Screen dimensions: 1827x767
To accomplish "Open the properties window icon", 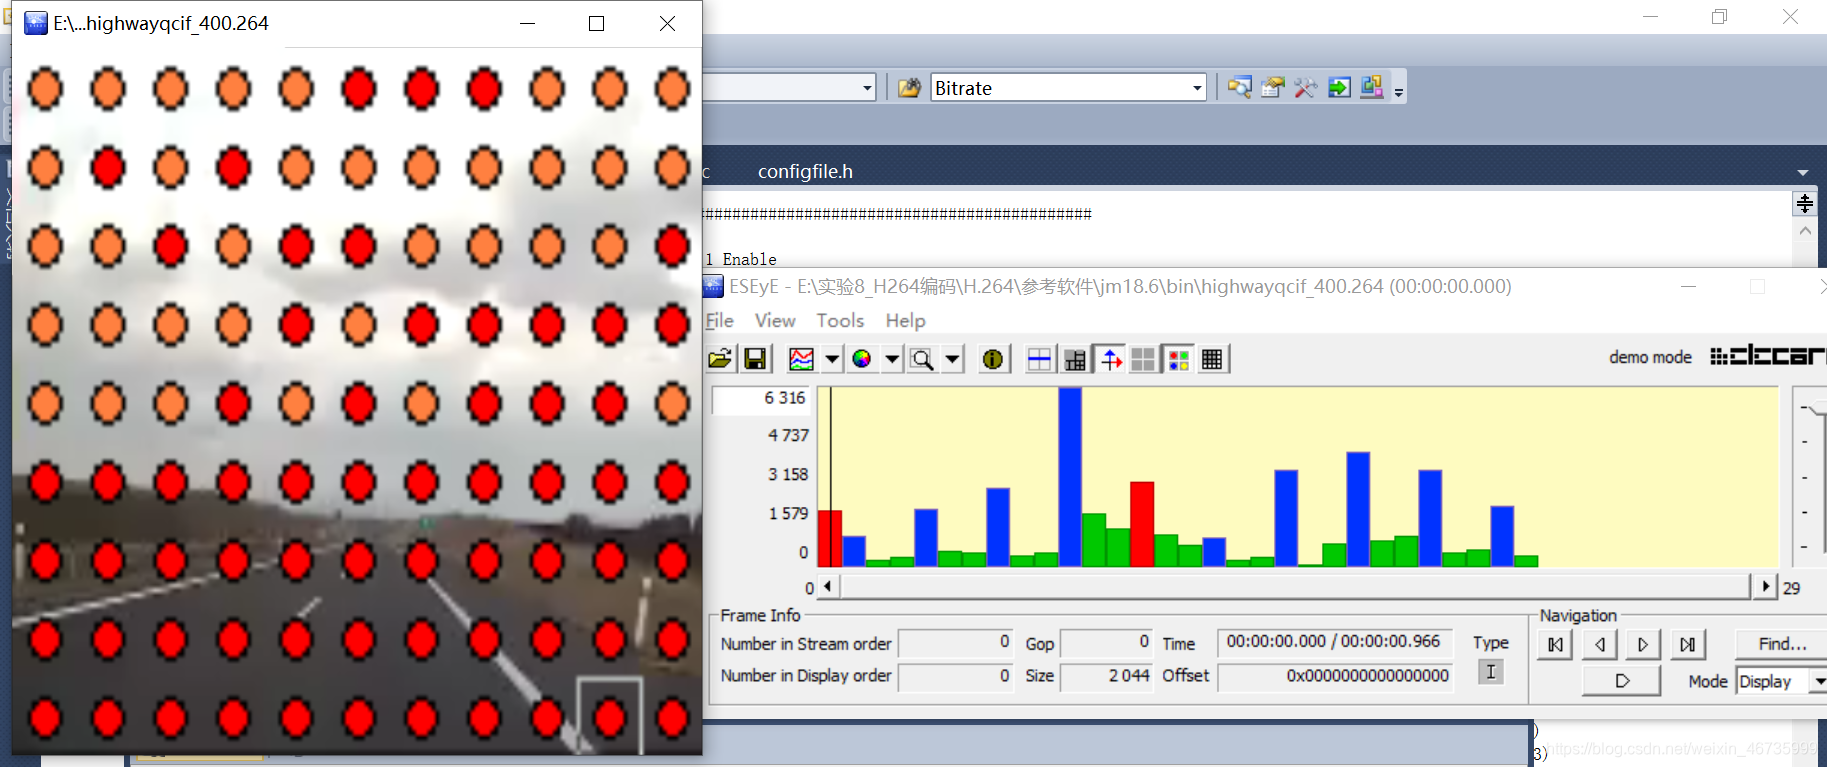I will pyautogui.click(x=1272, y=87).
